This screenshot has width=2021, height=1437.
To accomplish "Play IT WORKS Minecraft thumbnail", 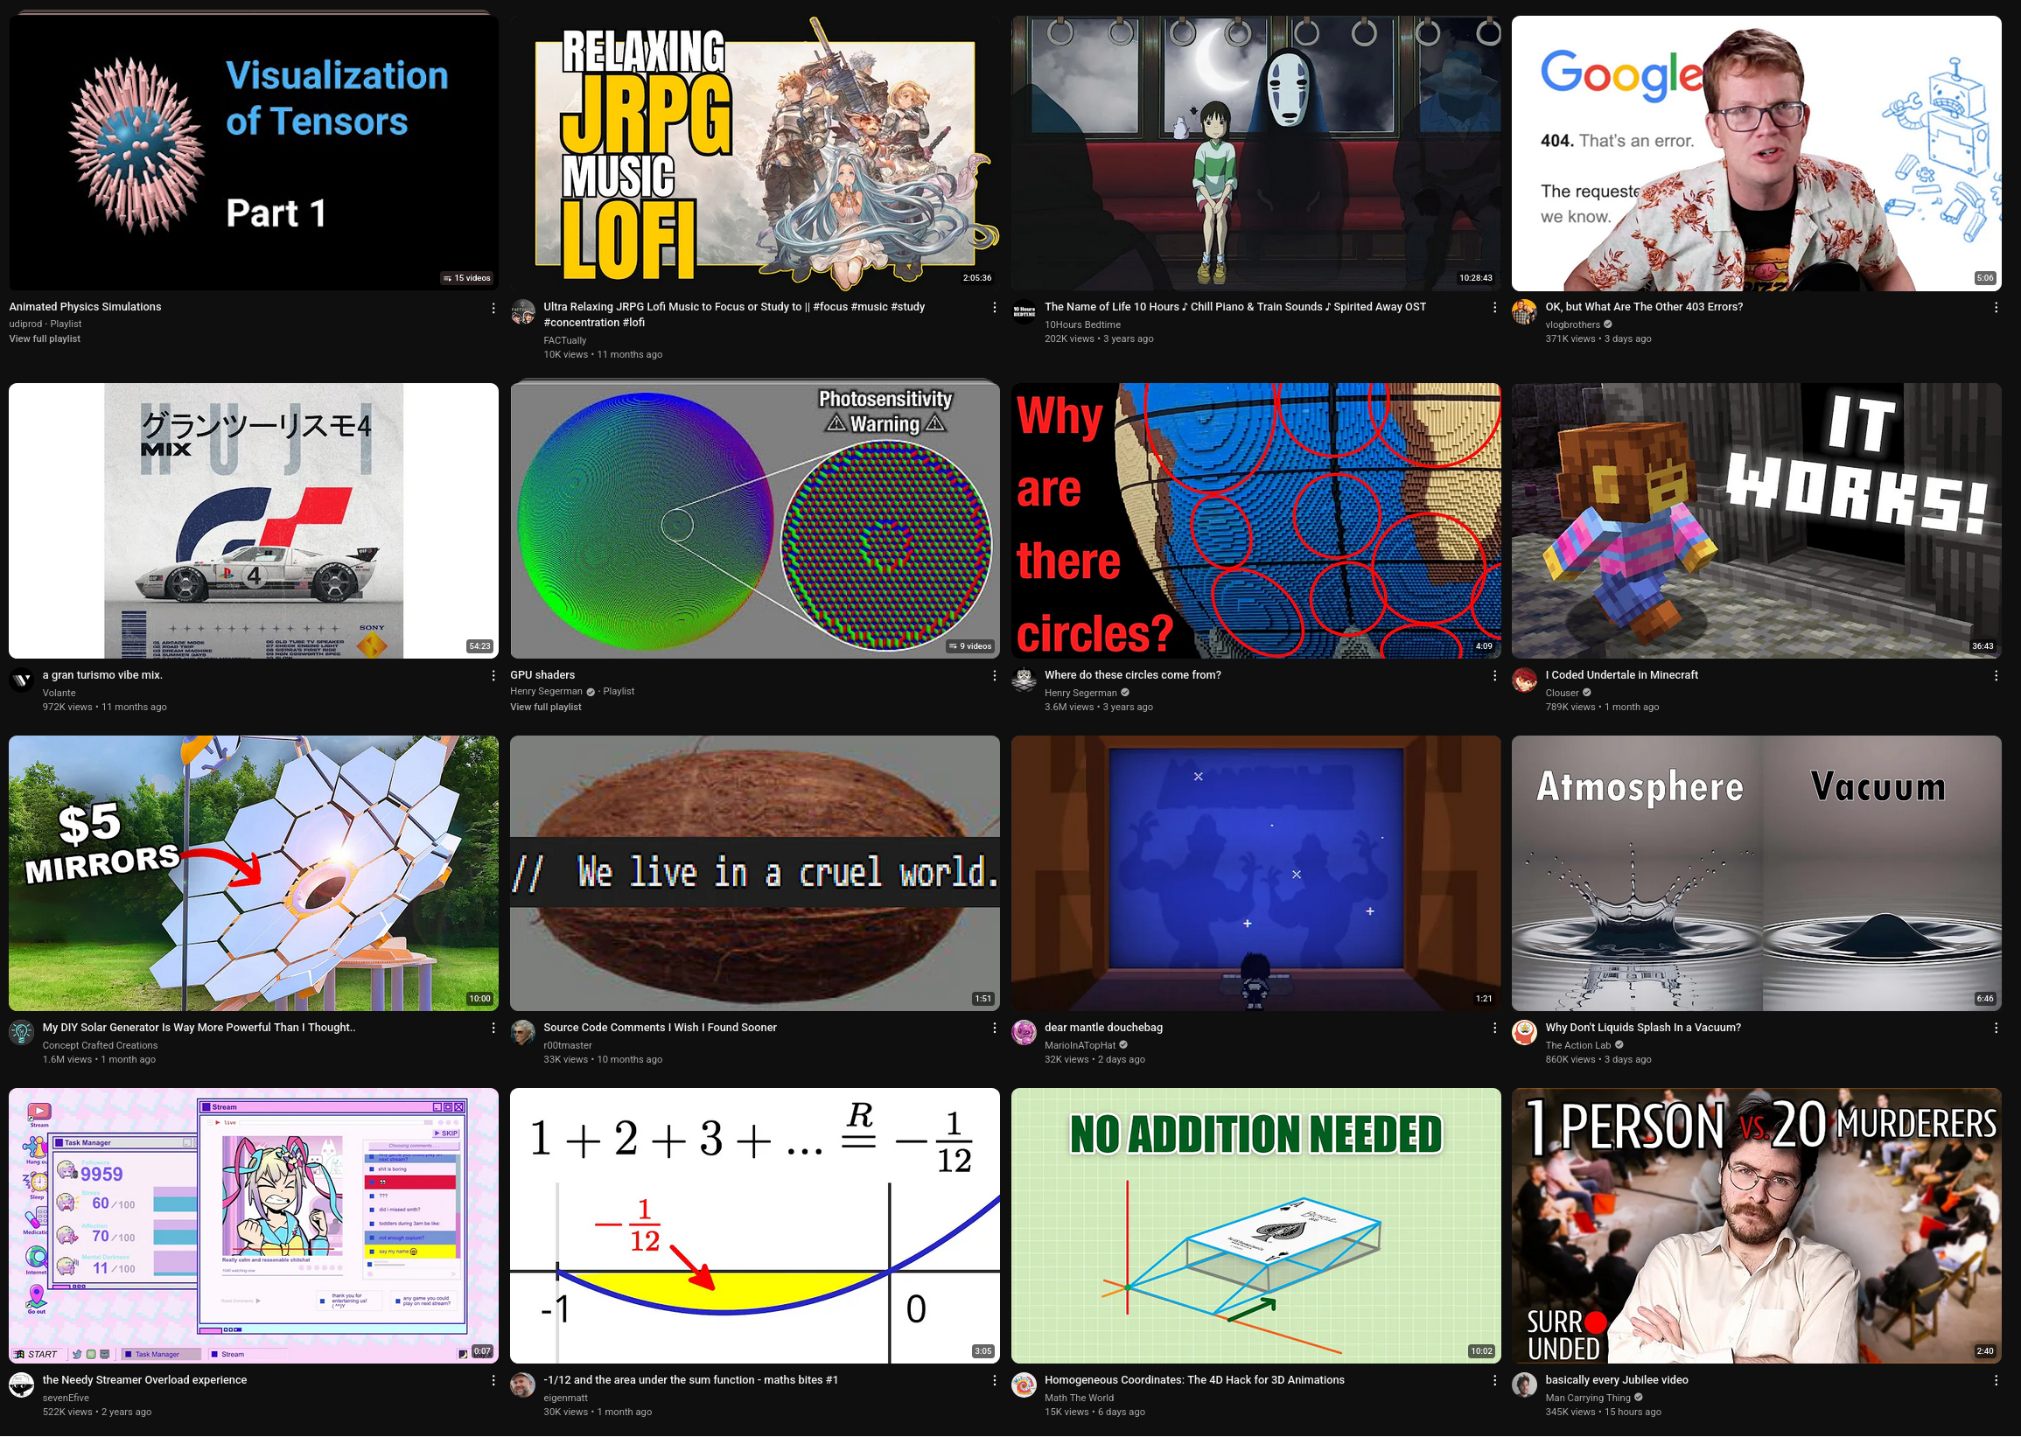I will (x=1757, y=520).
